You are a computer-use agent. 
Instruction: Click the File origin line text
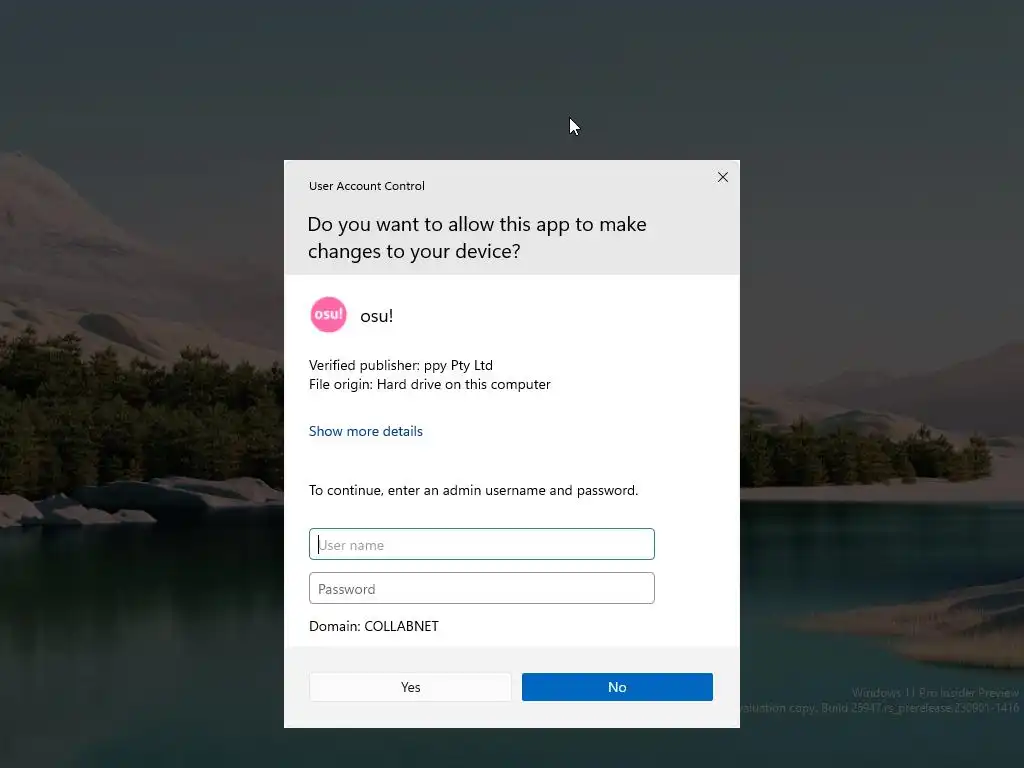tap(429, 384)
